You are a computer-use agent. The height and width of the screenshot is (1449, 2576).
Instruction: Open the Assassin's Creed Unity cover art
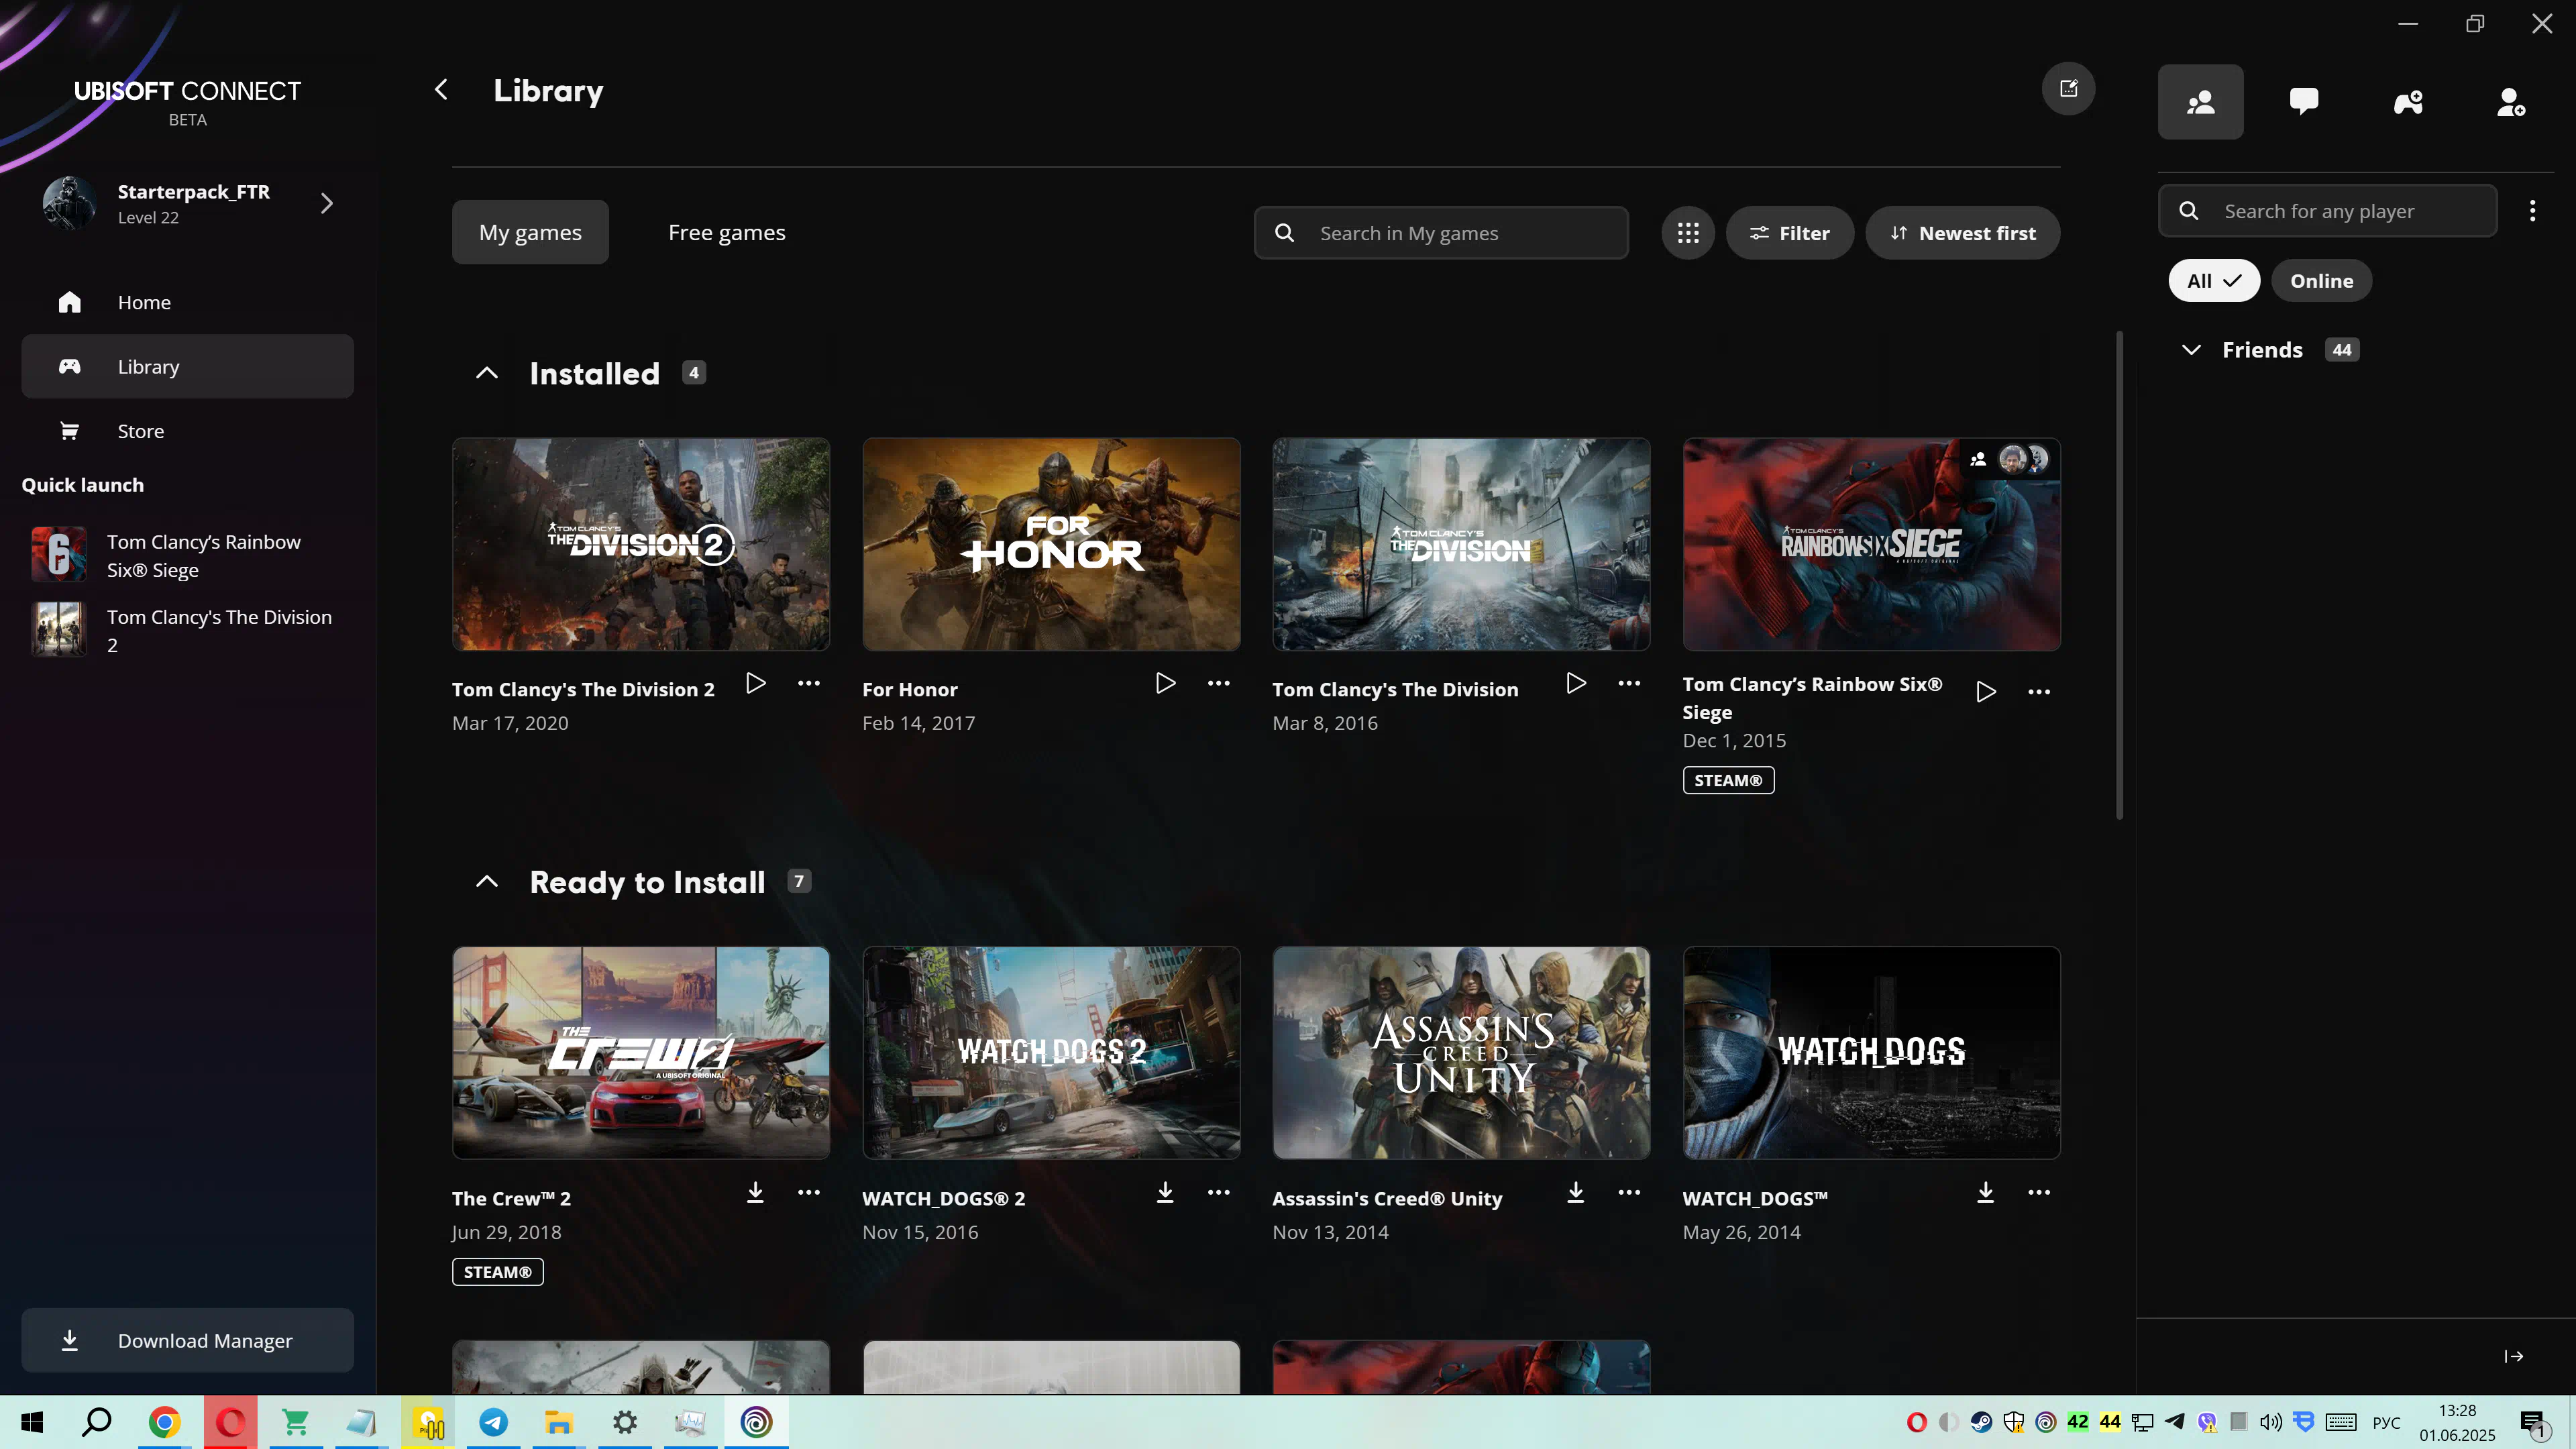coord(1461,1053)
